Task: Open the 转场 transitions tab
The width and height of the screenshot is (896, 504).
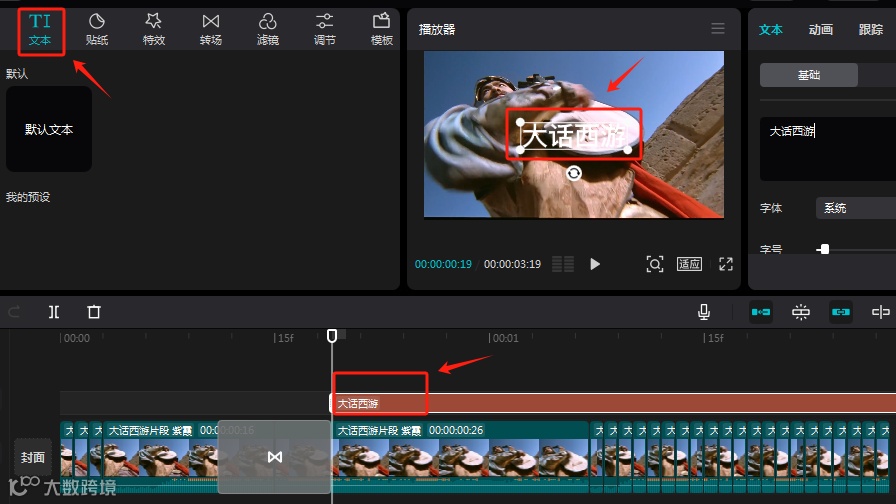Action: click(x=211, y=30)
